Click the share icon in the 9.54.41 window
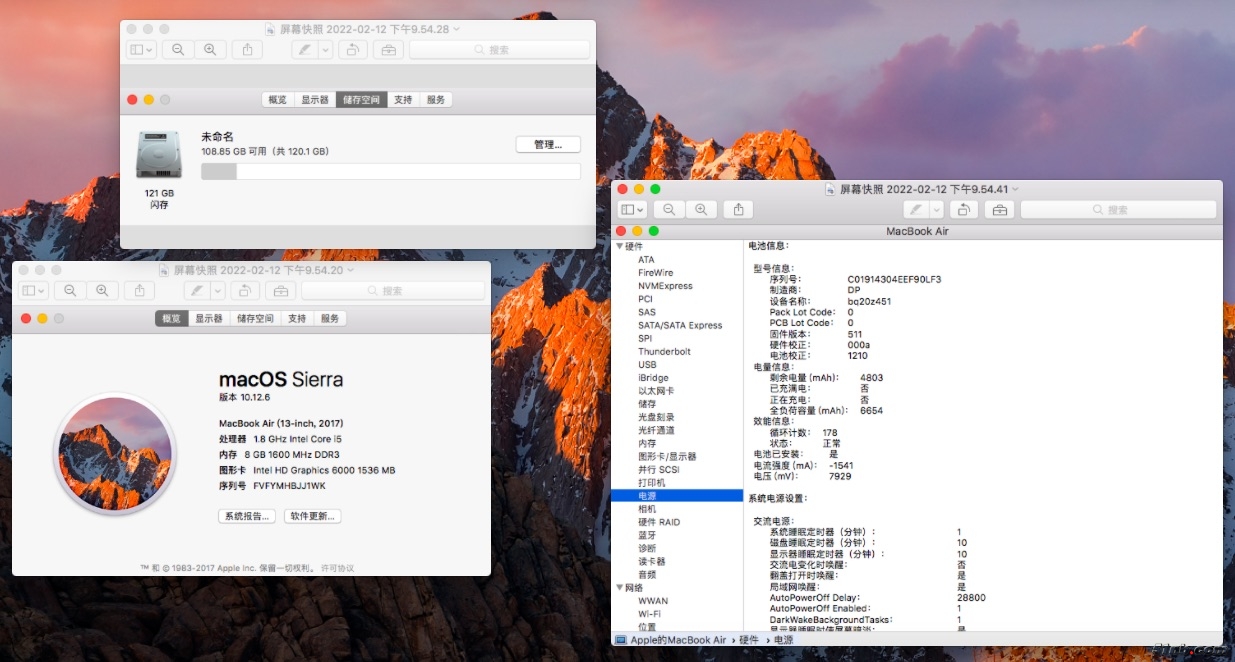This screenshot has width=1235, height=662. pyautogui.click(x=738, y=209)
